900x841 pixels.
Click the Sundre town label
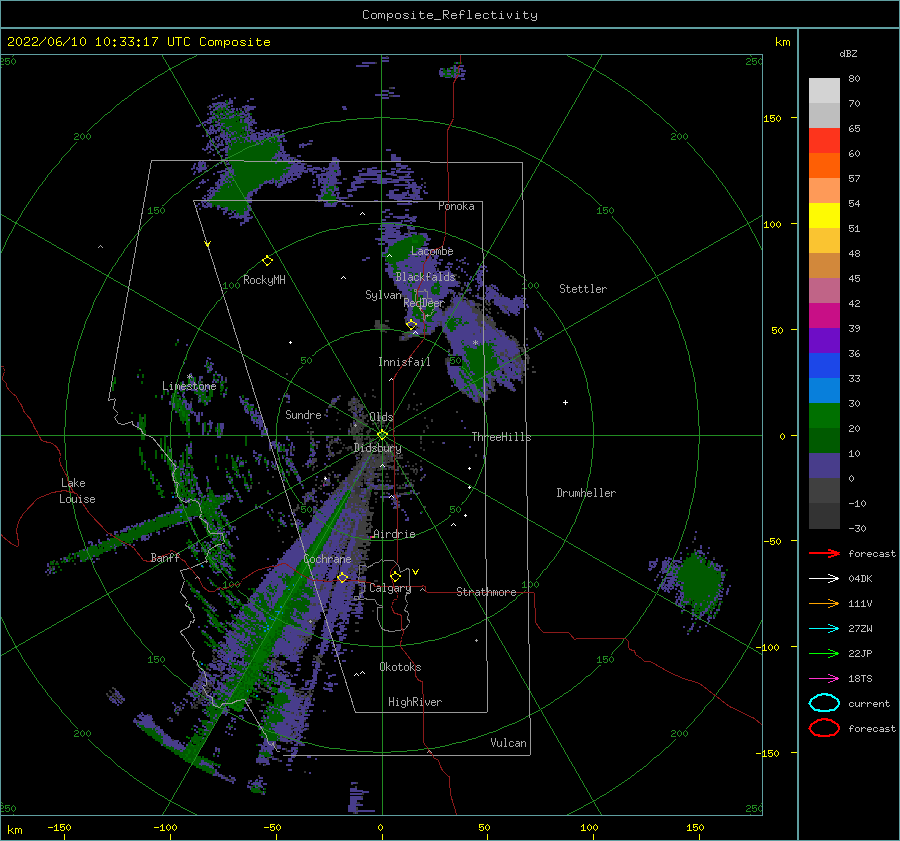coord(303,414)
